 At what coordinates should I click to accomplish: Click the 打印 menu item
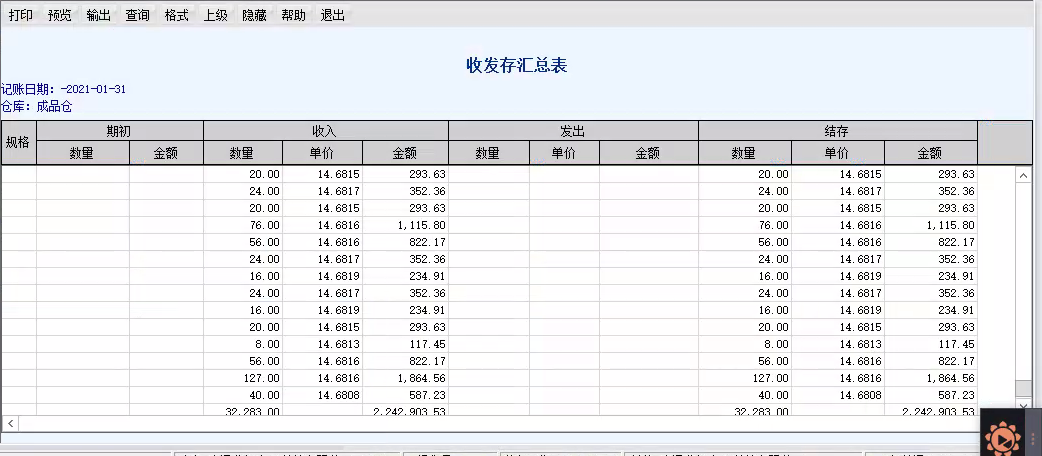[21, 15]
